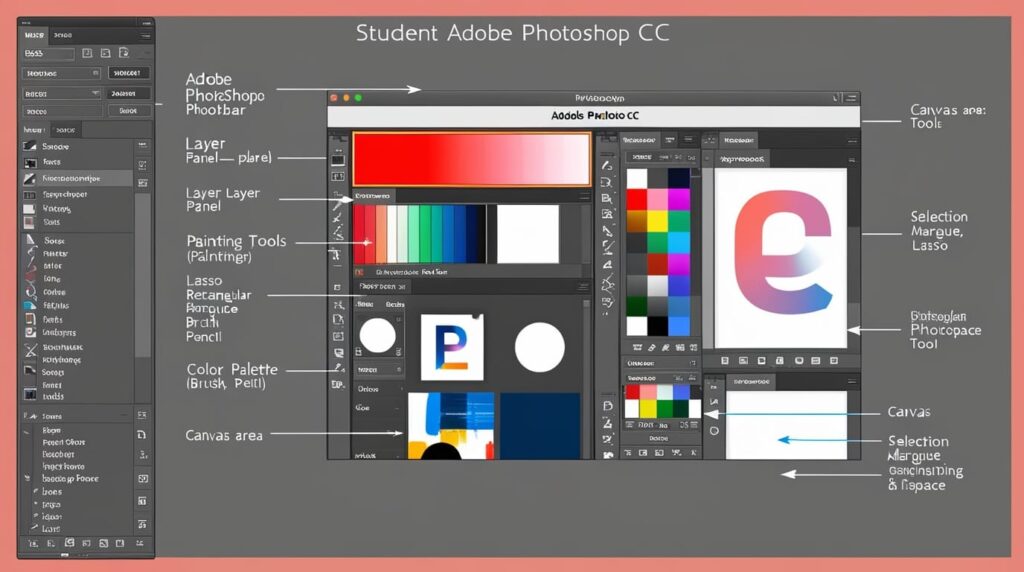1024x572 pixels.
Task: Select the rectangle tool atop the main window's left toolbar
Action: pyautogui.click(x=338, y=160)
